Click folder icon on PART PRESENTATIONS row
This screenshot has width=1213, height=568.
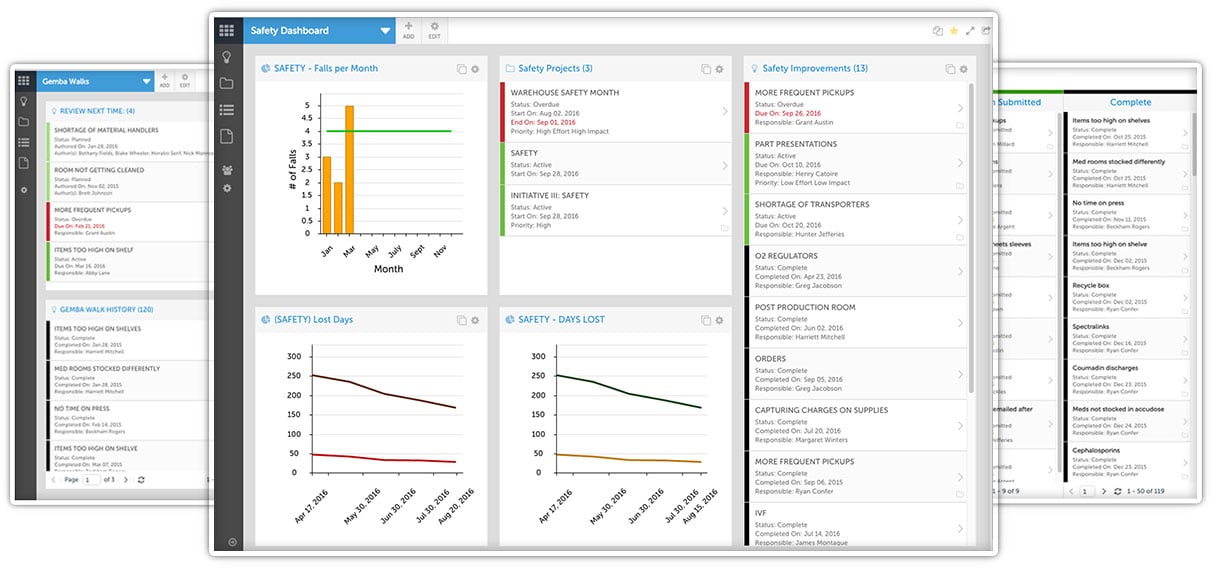960,184
